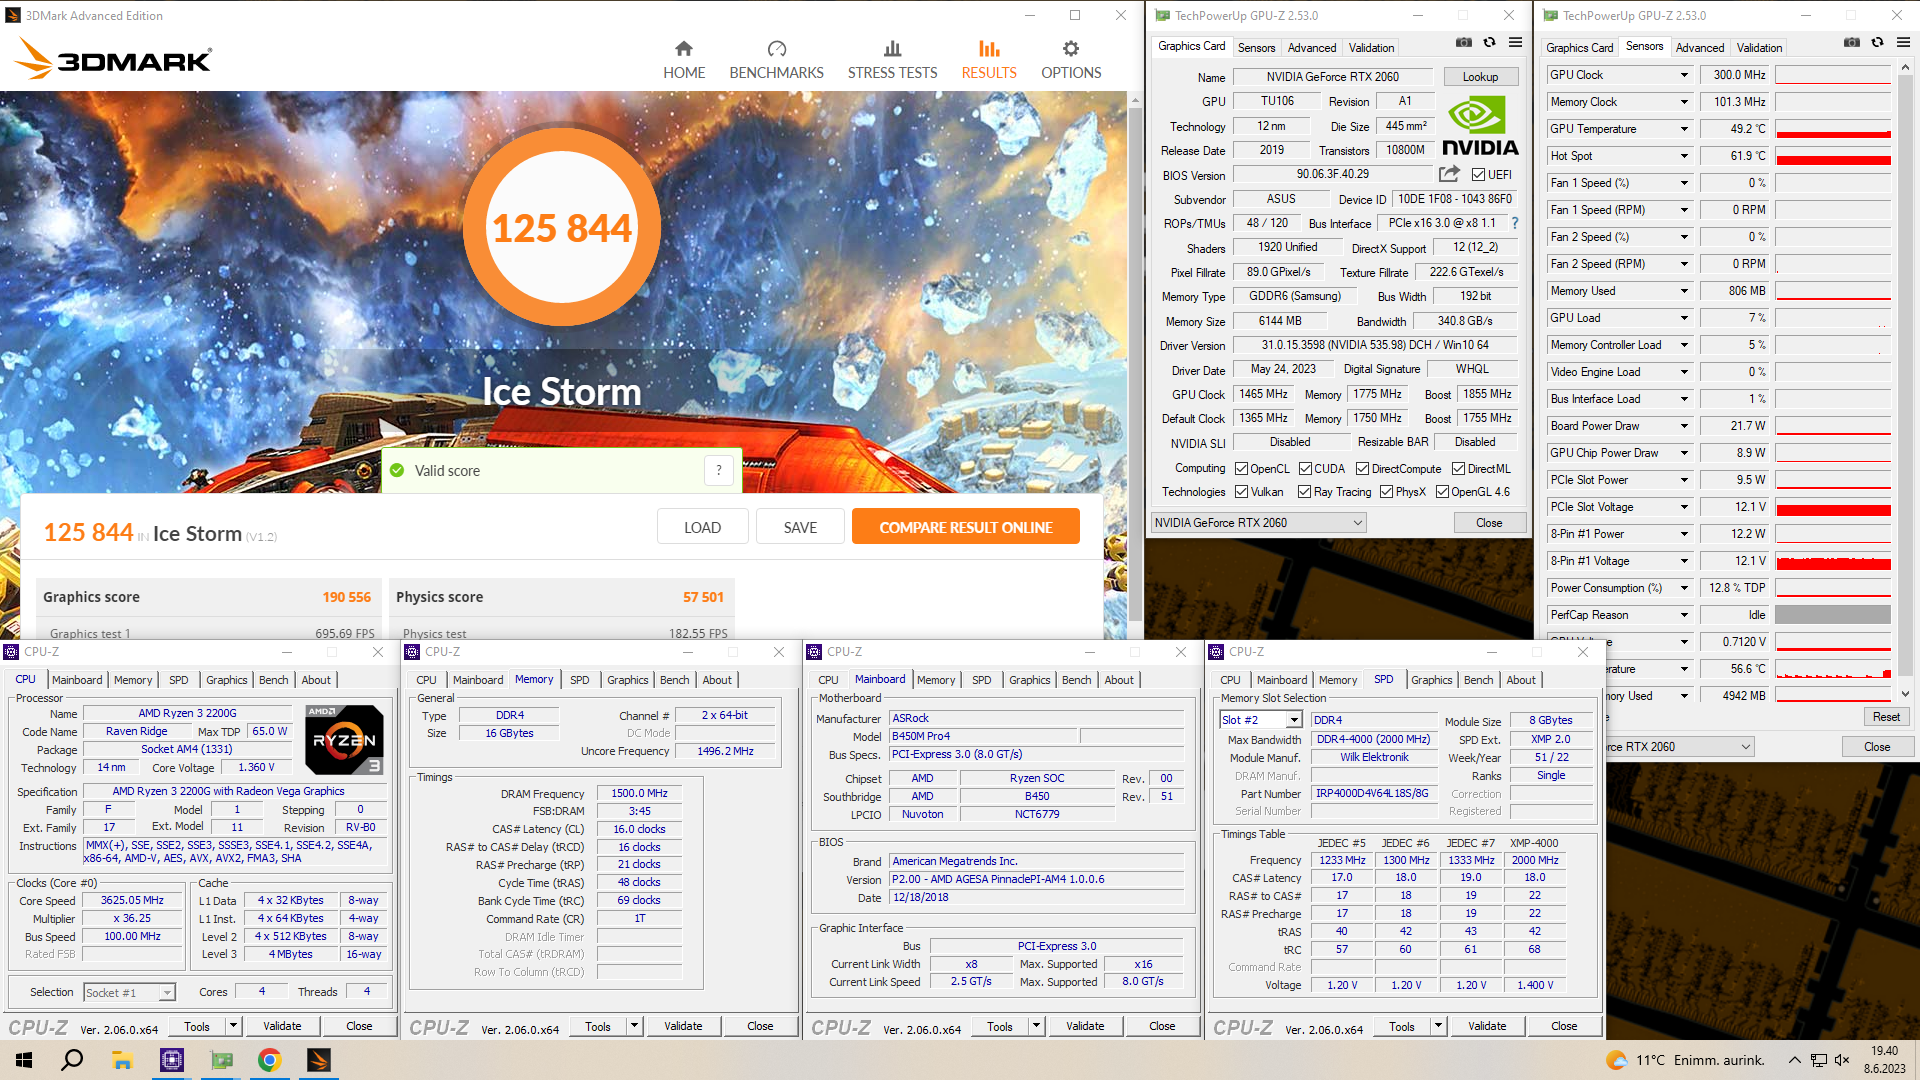
Task: Open GPU-Z taskbar icon
Action: [x=221, y=1060]
